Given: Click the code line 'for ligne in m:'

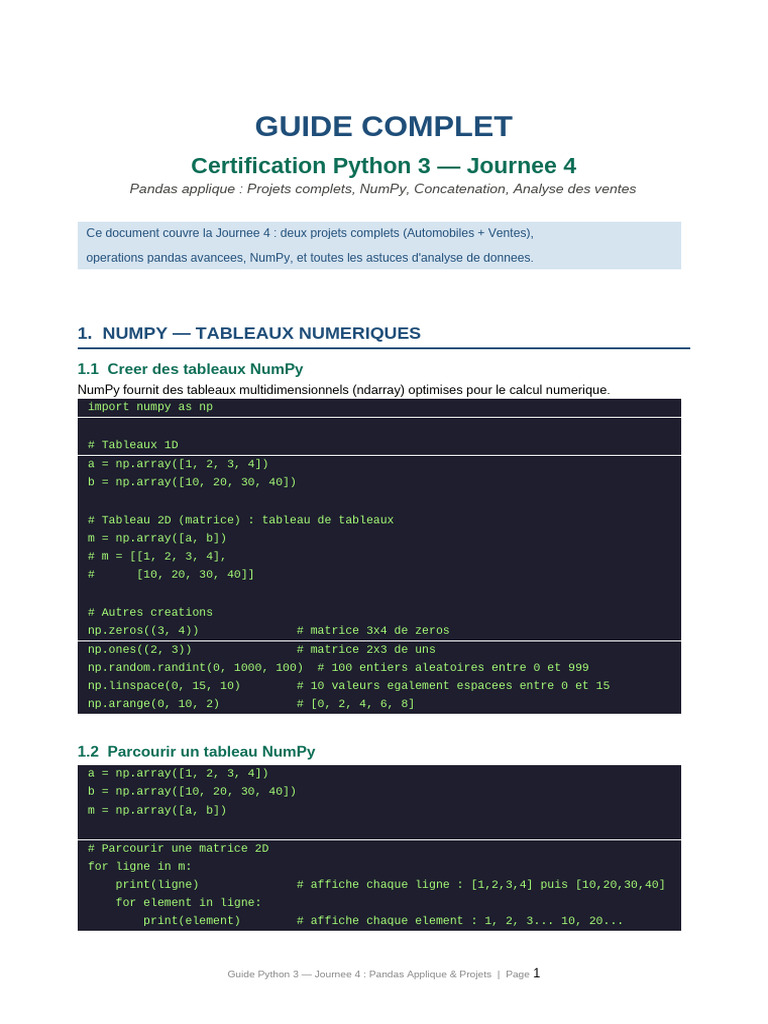Looking at the screenshot, I should [140, 867].
